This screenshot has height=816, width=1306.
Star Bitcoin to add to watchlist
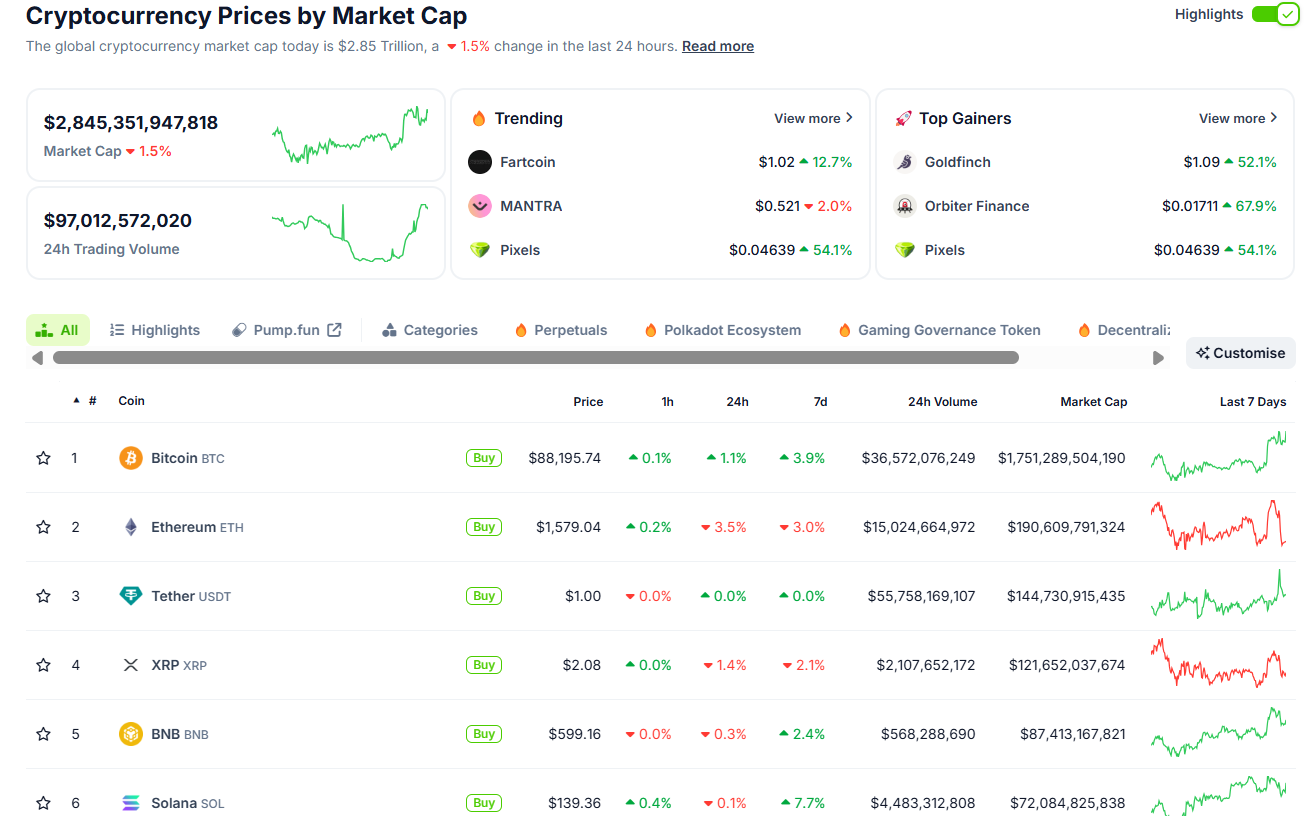coord(43,458)
